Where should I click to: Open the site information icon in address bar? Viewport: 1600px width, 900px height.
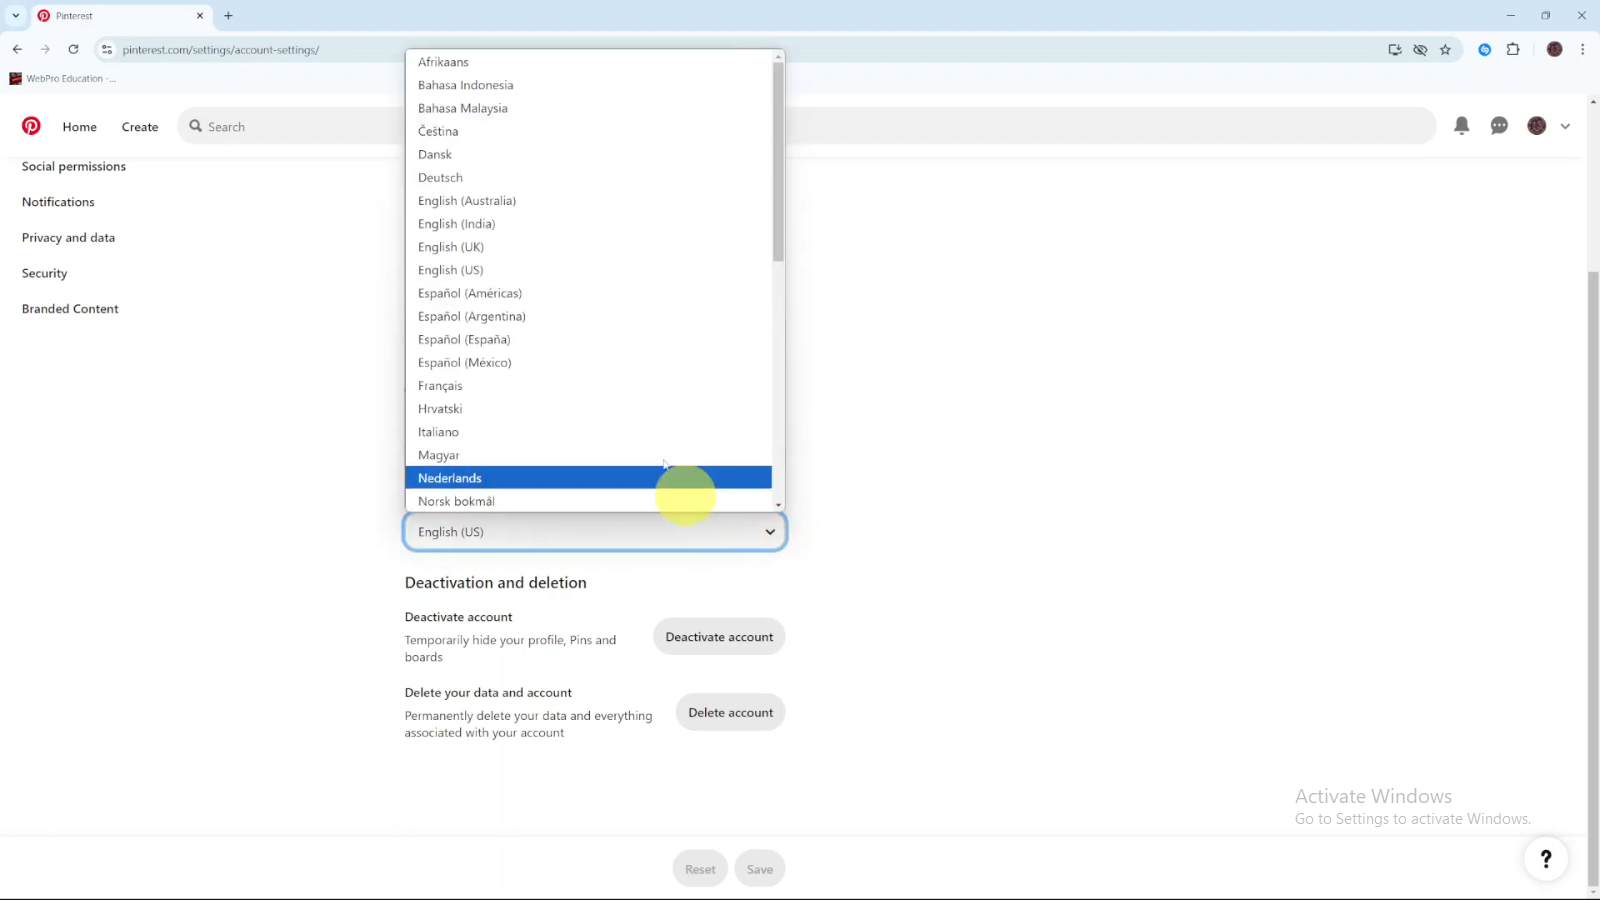tap(107, 49)
